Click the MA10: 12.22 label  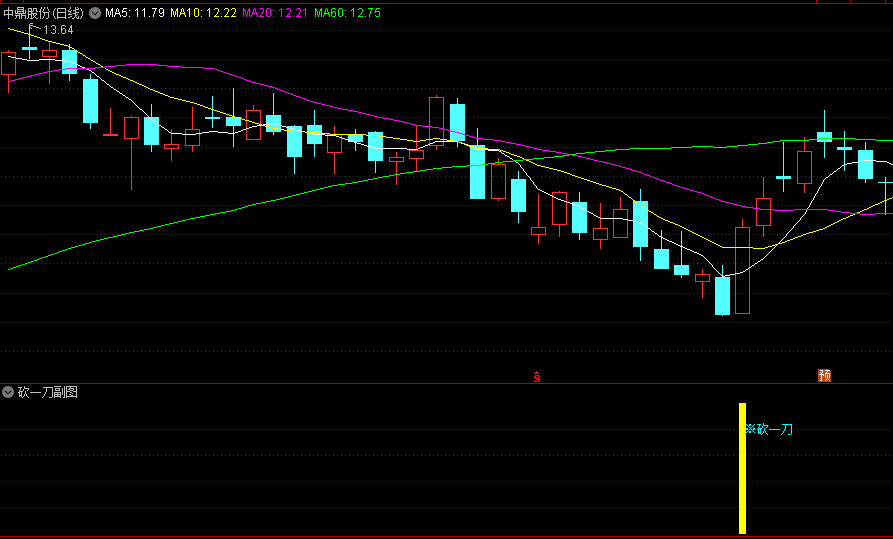tap(203, 13)
